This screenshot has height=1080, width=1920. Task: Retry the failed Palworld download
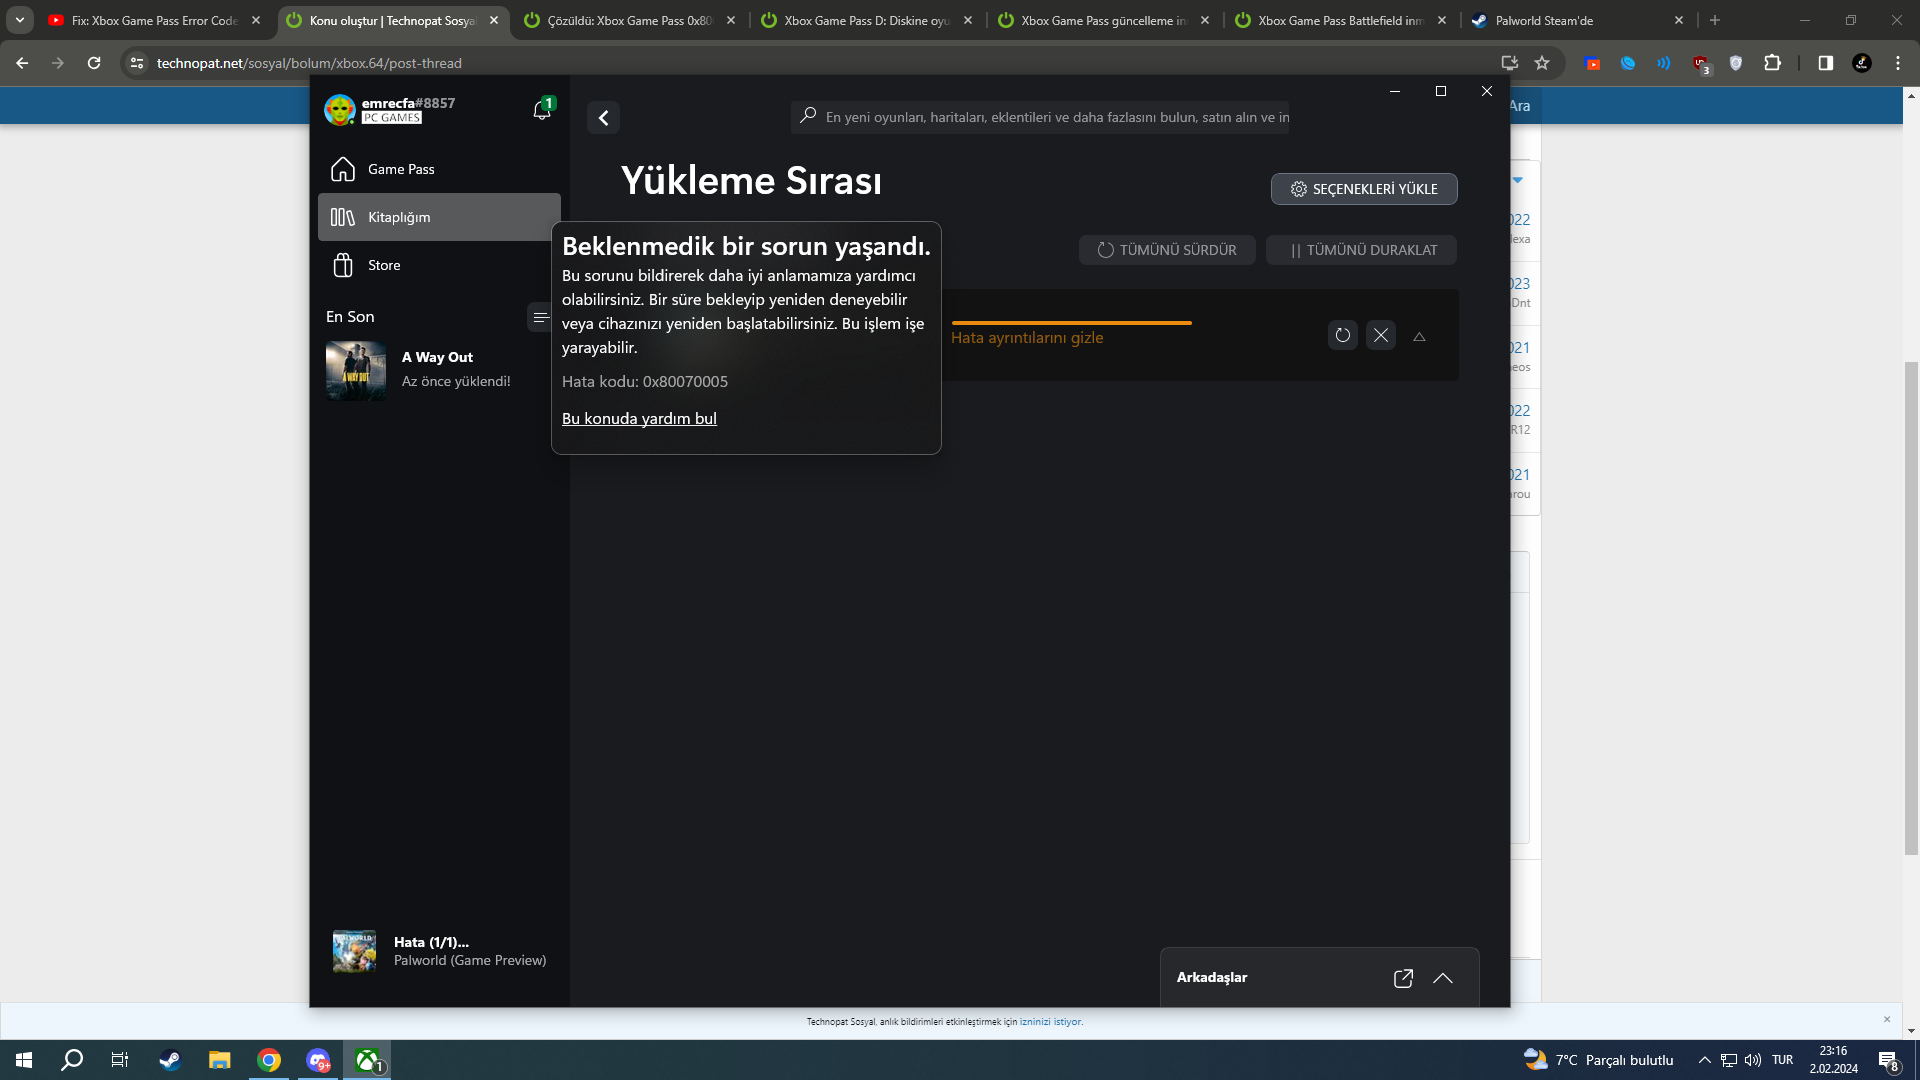point(1342,336)
